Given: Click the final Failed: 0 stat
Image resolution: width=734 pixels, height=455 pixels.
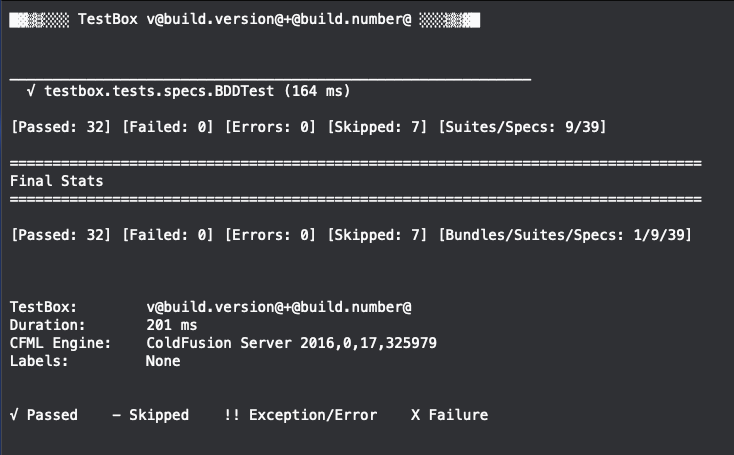Looking at the screenshot, I should click(168, 235).
